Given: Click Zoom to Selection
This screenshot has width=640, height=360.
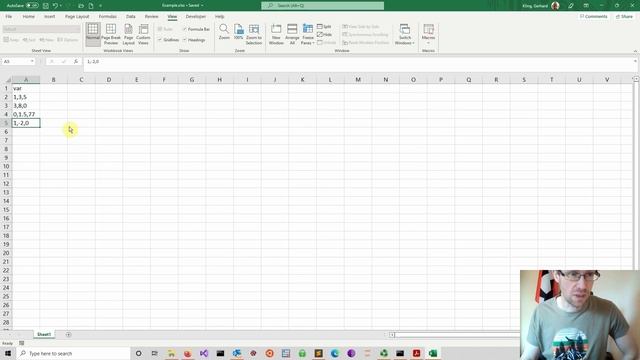Looking at the screenshot, I should click(x=254, y=34).
